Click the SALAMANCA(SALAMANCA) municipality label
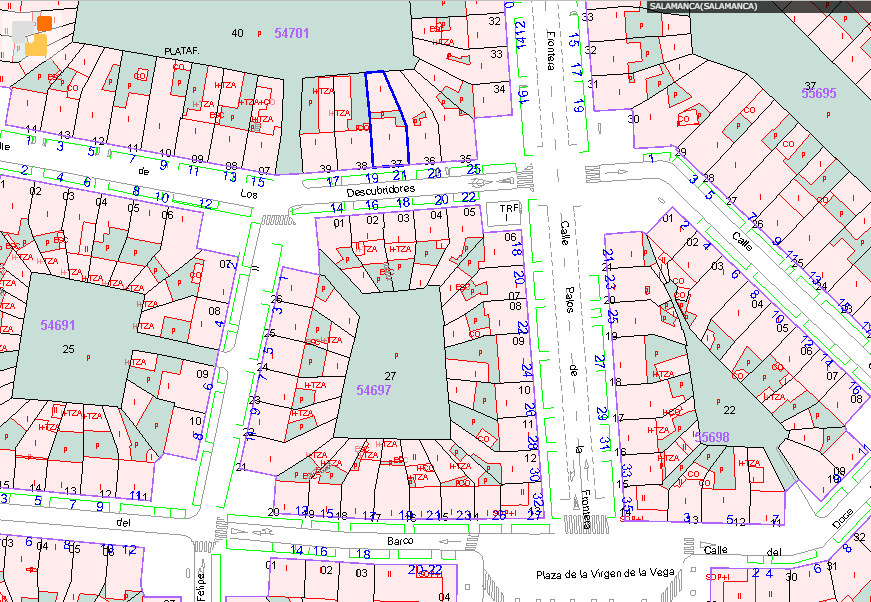The image size is (871, 602). tap(703, 7)
